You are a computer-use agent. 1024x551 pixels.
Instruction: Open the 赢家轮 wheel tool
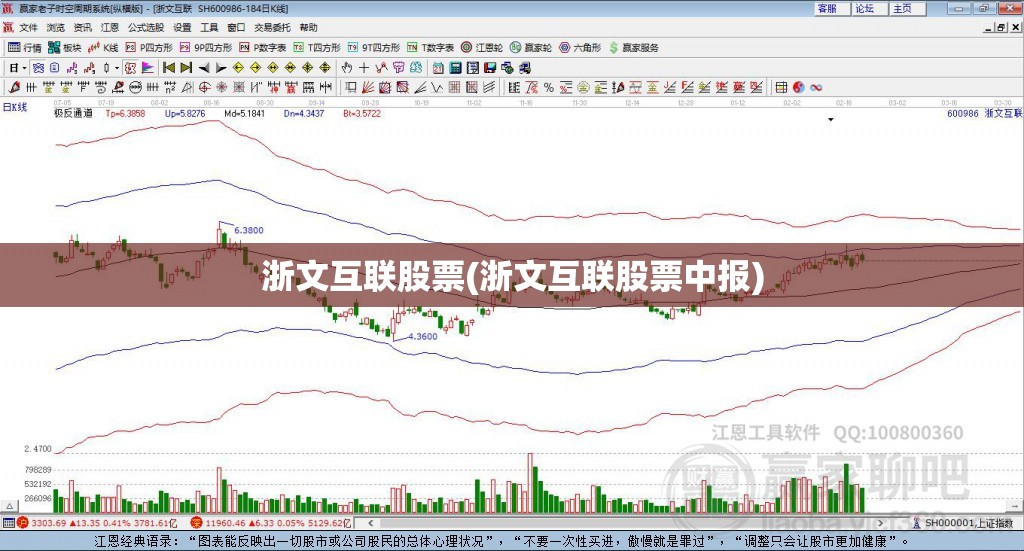pyautogui.click(x=531, y=48)
